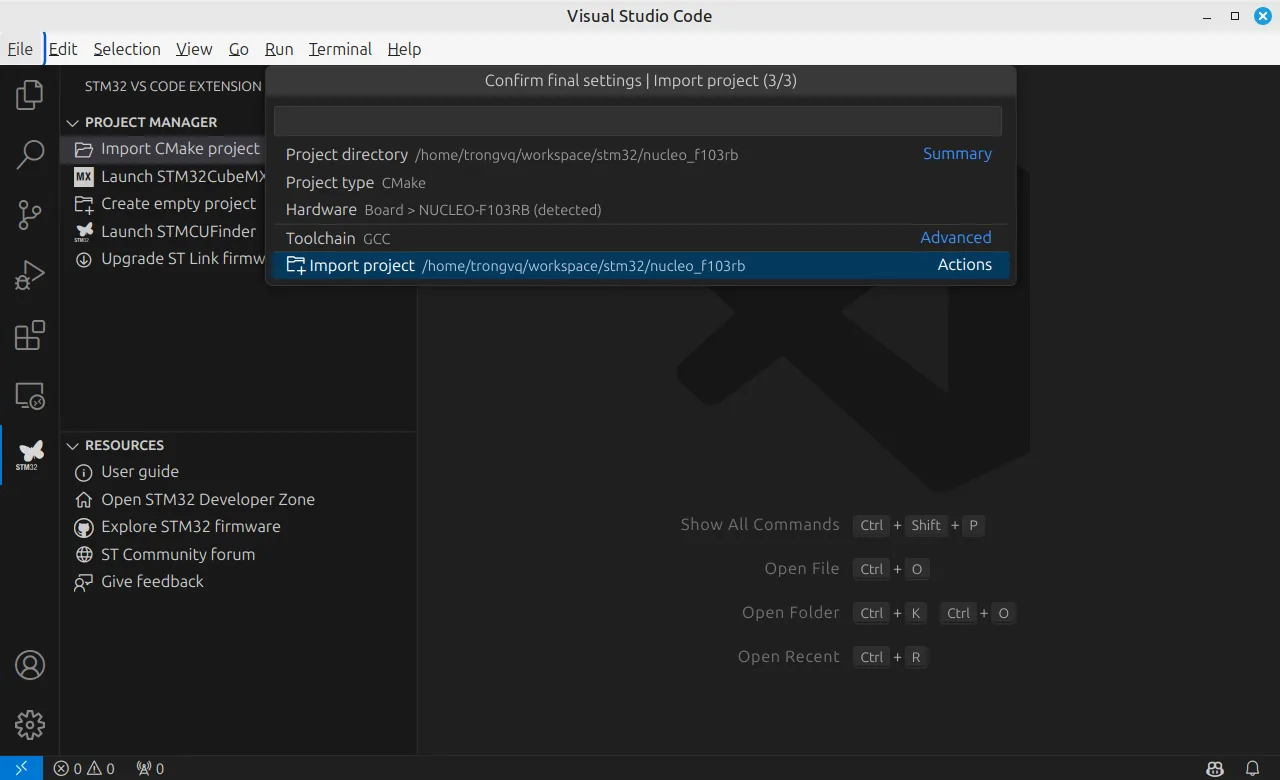Click the Upgrade ST Link firmware label
Screen dimensions: 1280x780
click(x=182, y=259)
